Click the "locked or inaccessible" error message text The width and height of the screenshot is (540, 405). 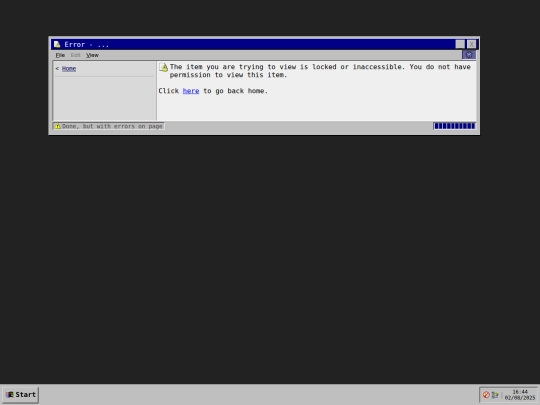tap(320, 71)
